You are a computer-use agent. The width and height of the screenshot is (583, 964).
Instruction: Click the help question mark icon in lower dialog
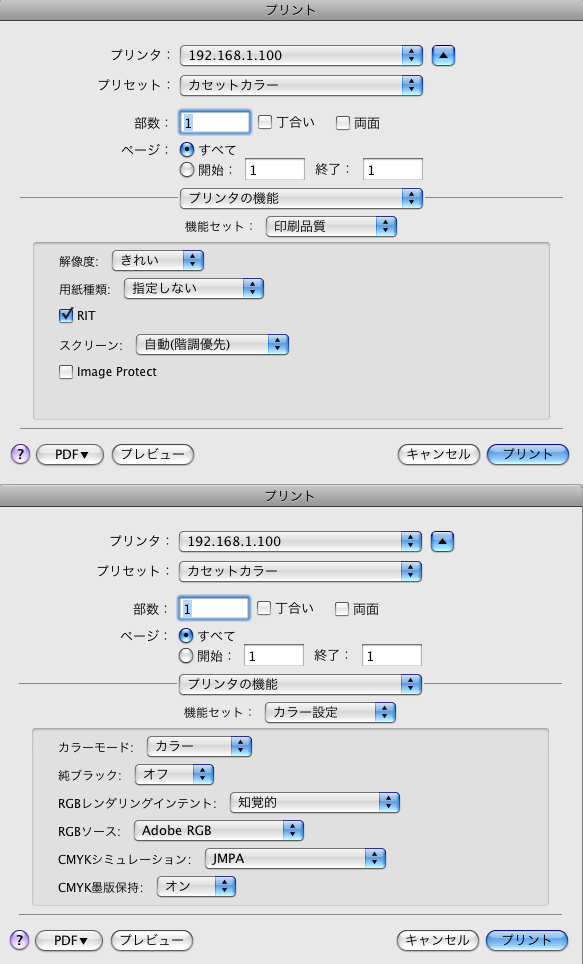click(20, 940)
